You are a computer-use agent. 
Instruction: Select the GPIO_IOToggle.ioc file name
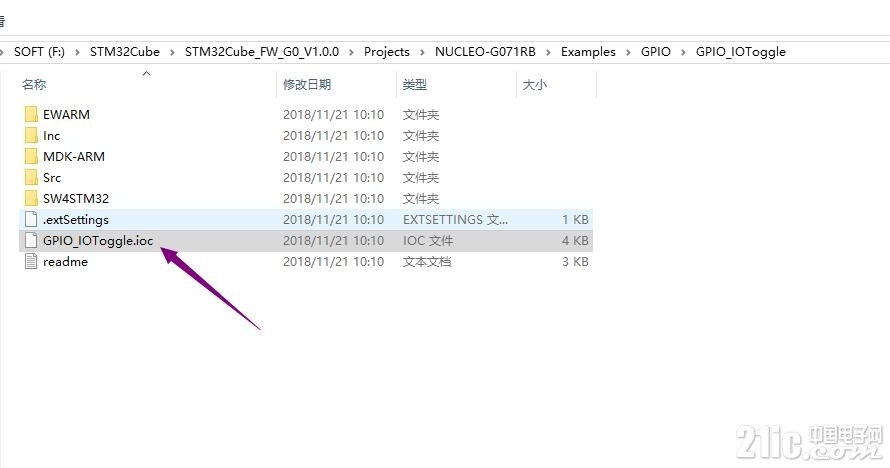pyautogui.click(x=98, y=241)
